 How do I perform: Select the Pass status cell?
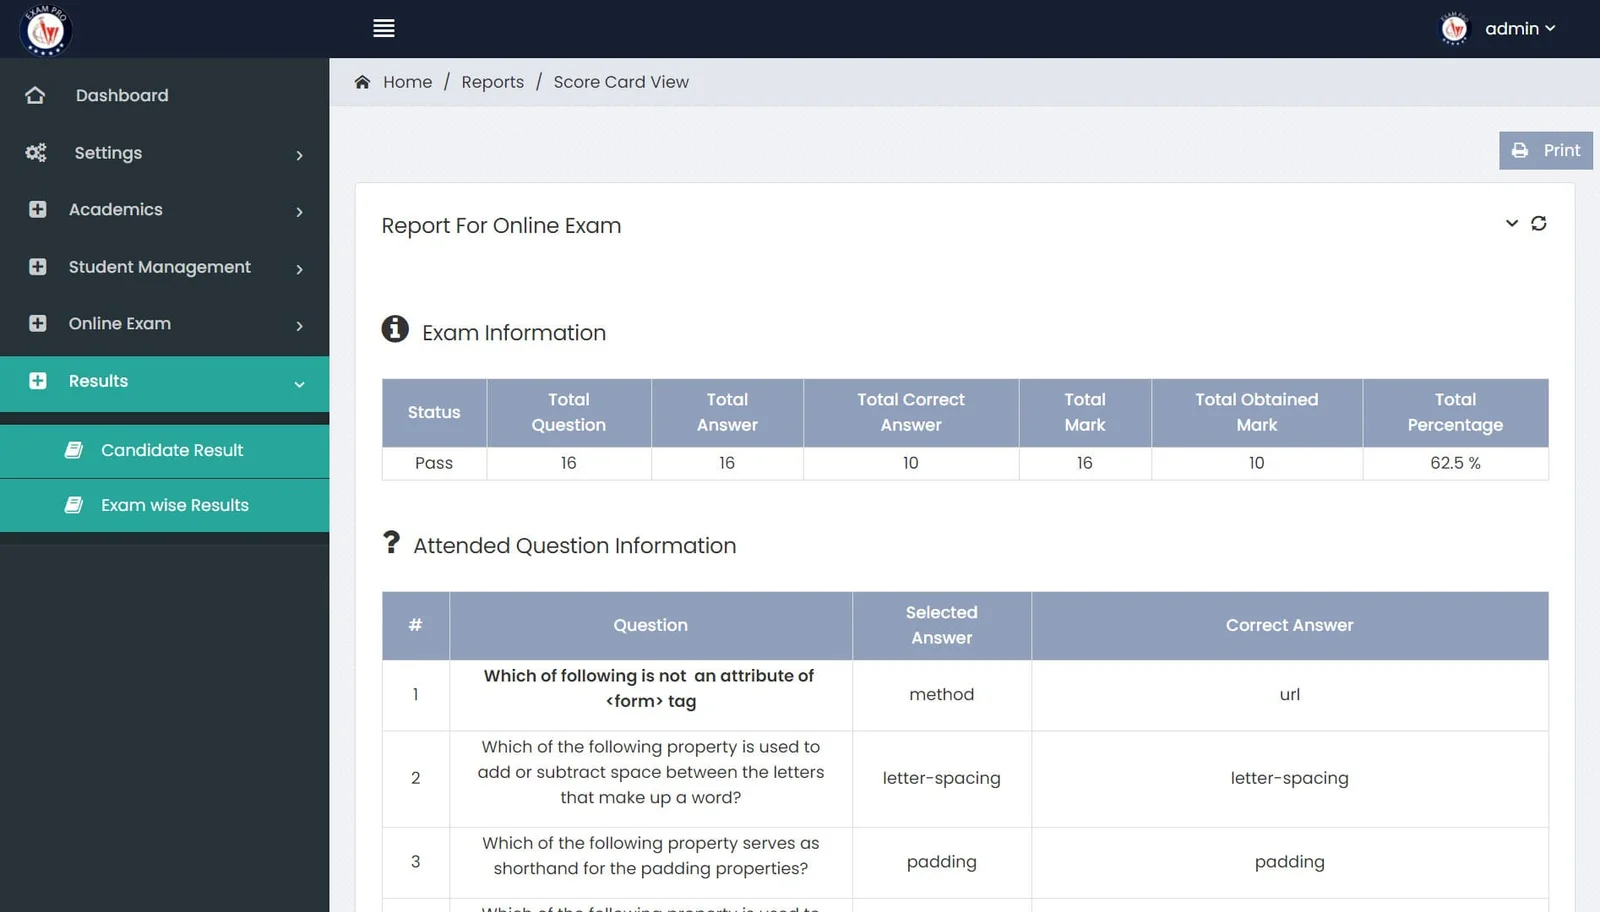[x=434, y=463]
